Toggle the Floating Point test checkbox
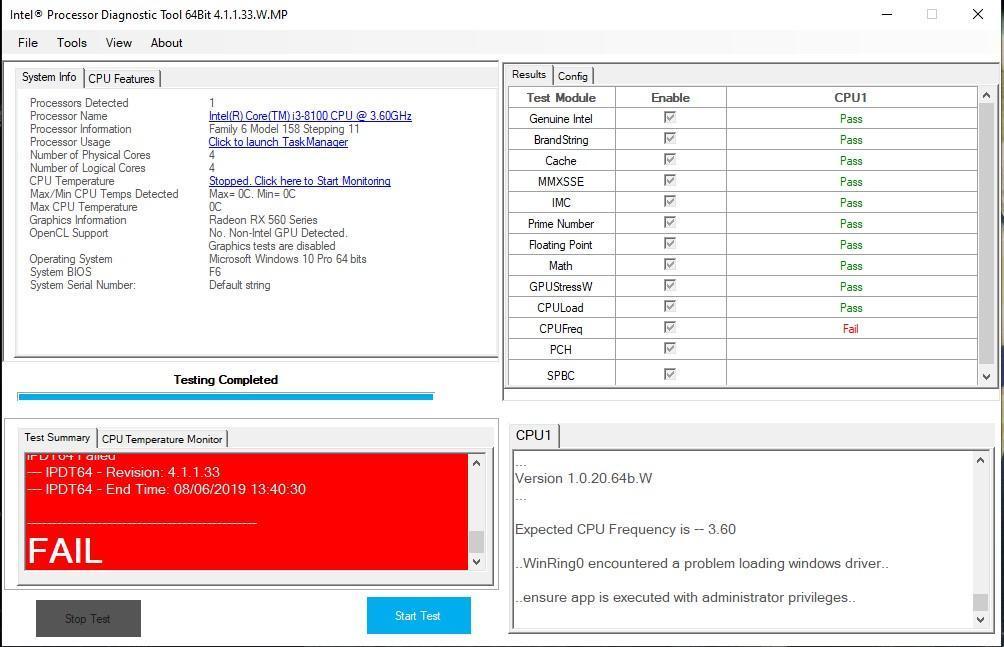This screenshot has width=1004, height=647. tap(670, 243)
